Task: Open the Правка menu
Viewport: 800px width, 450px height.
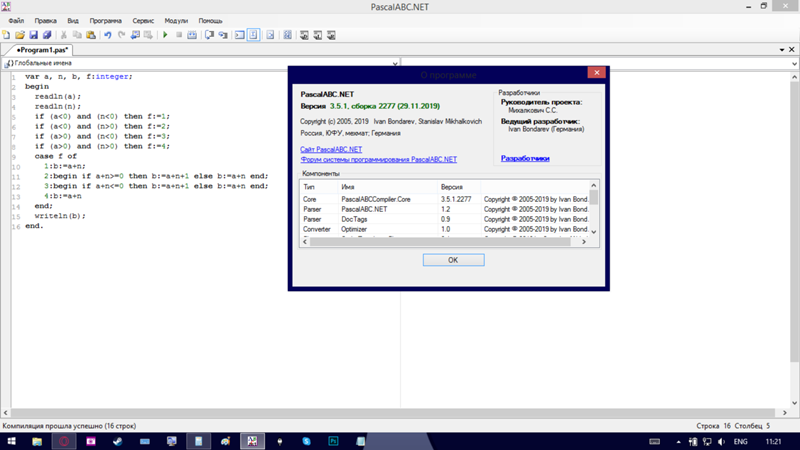Action: [x=45, y=21]
